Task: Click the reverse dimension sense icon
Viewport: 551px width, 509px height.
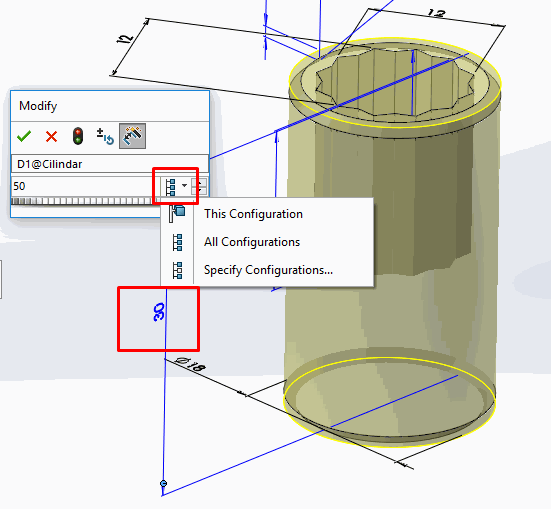Action: click(x=105, y=136)
